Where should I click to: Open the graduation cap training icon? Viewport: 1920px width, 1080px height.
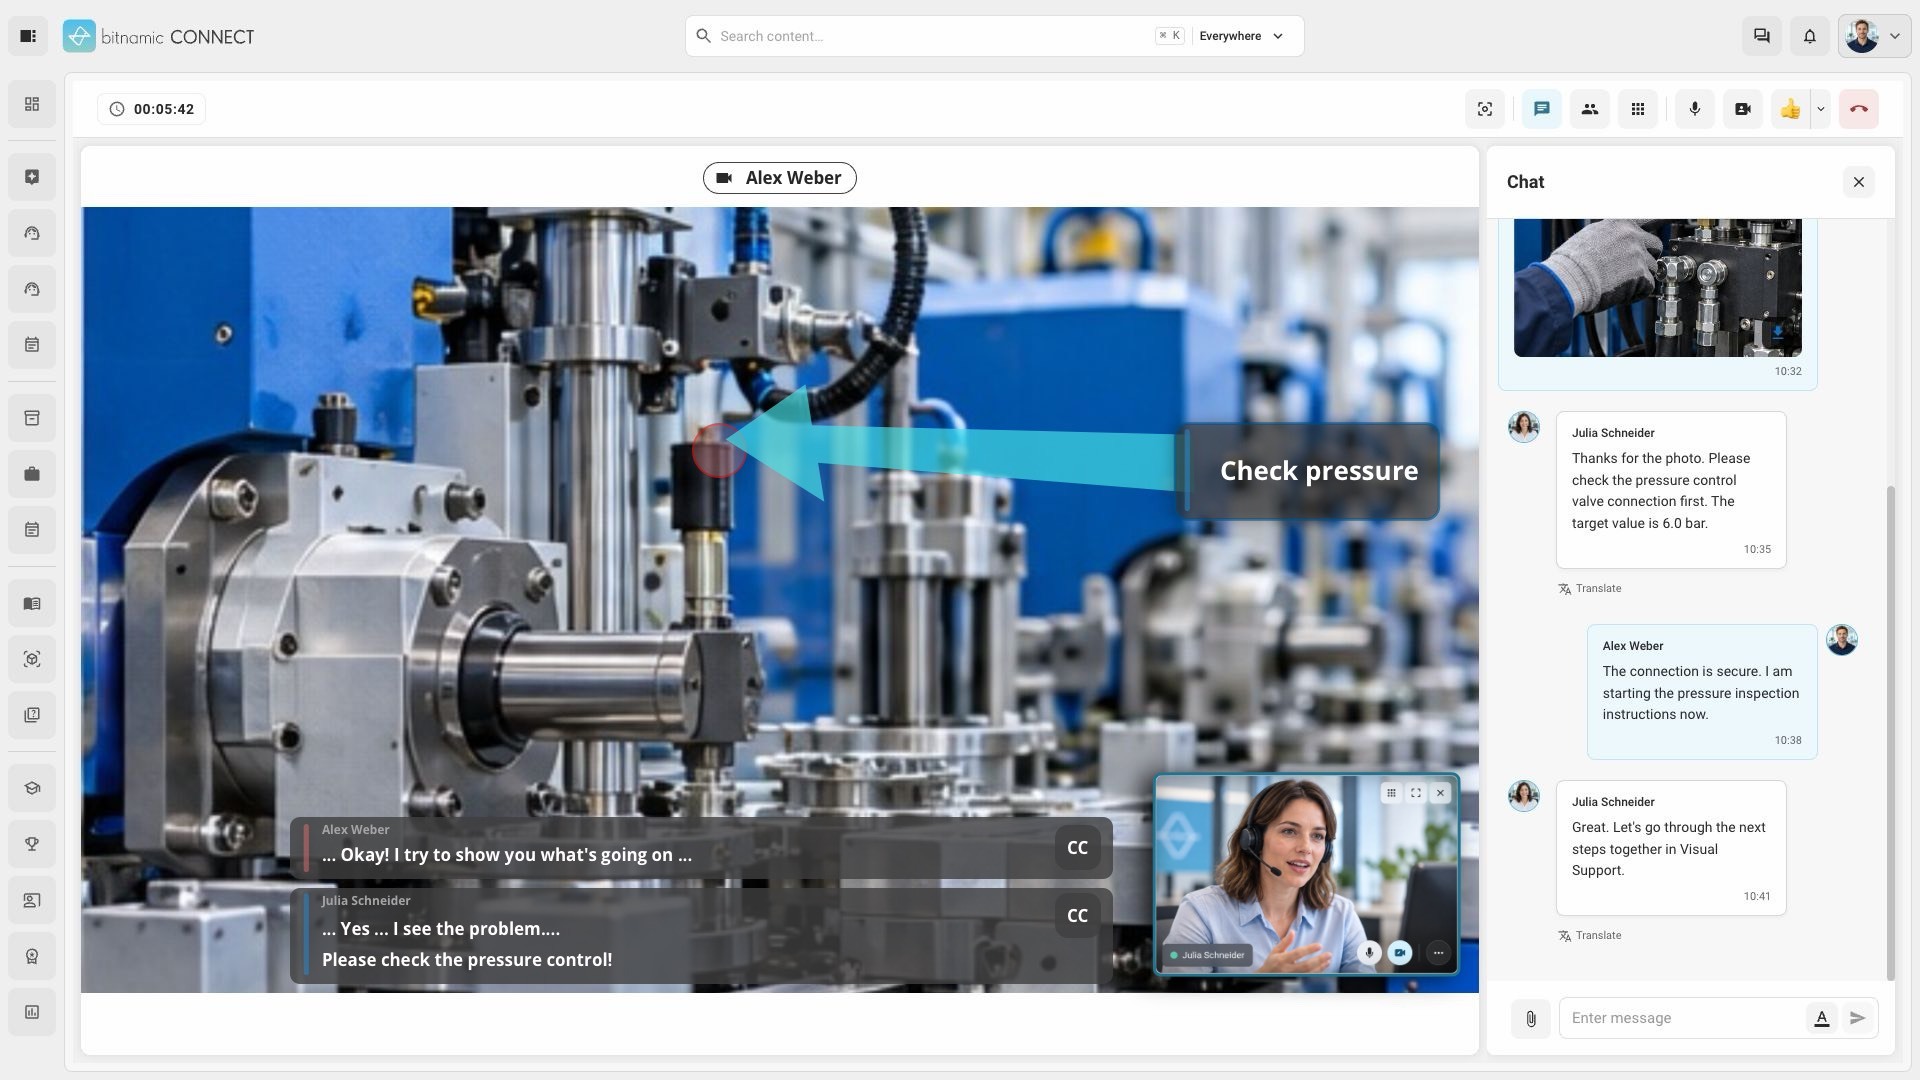(x=32, y=788)
